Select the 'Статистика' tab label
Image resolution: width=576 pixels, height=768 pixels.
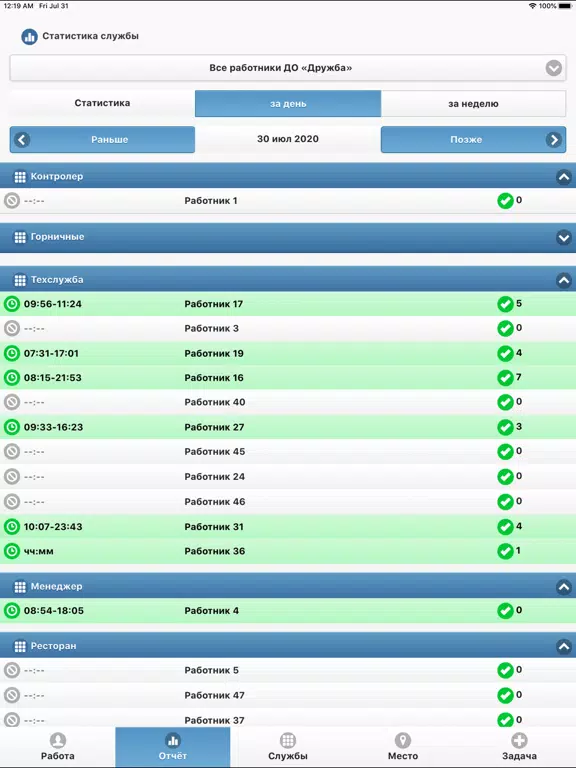pyautogui.click(x=102, y=103)
